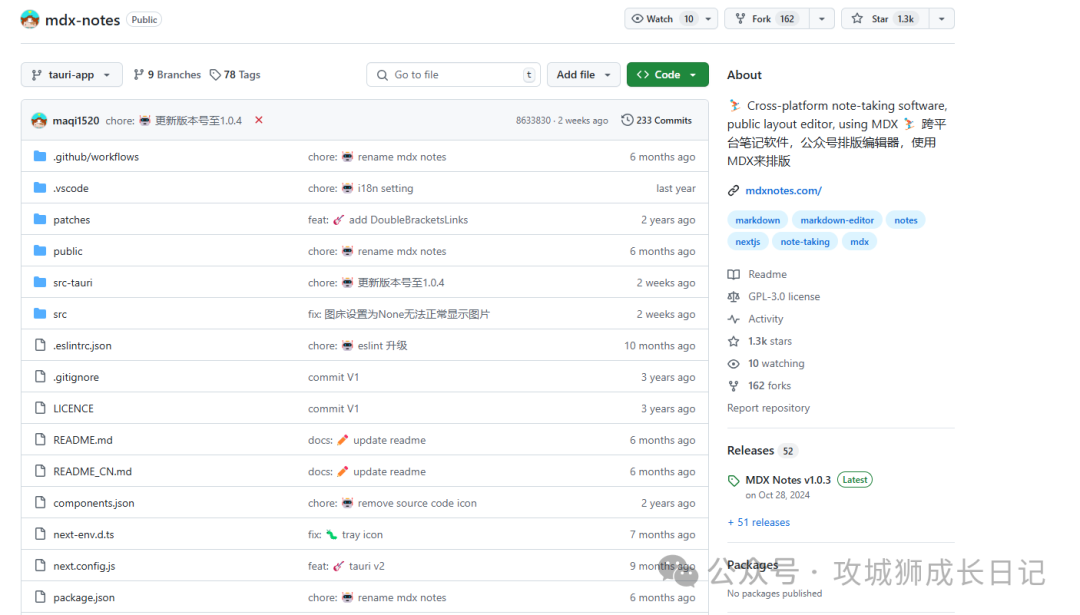The height and width of the screenshot is (615, 1080).
Task: Click the nextjs topic tag
Action: pyautogui.click(x=747, y=242)
